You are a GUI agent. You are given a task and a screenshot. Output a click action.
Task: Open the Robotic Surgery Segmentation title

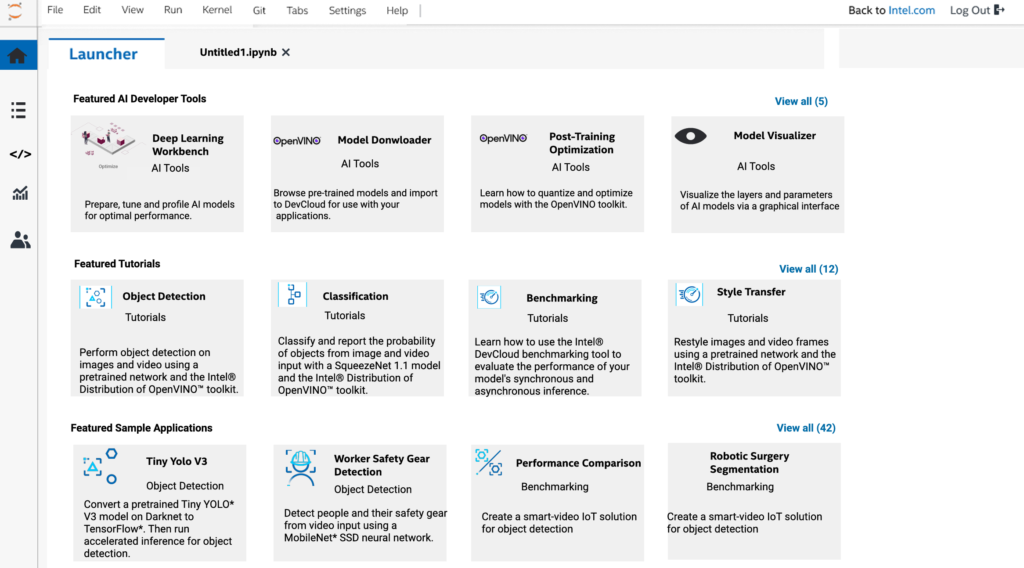tap(749, 462)
